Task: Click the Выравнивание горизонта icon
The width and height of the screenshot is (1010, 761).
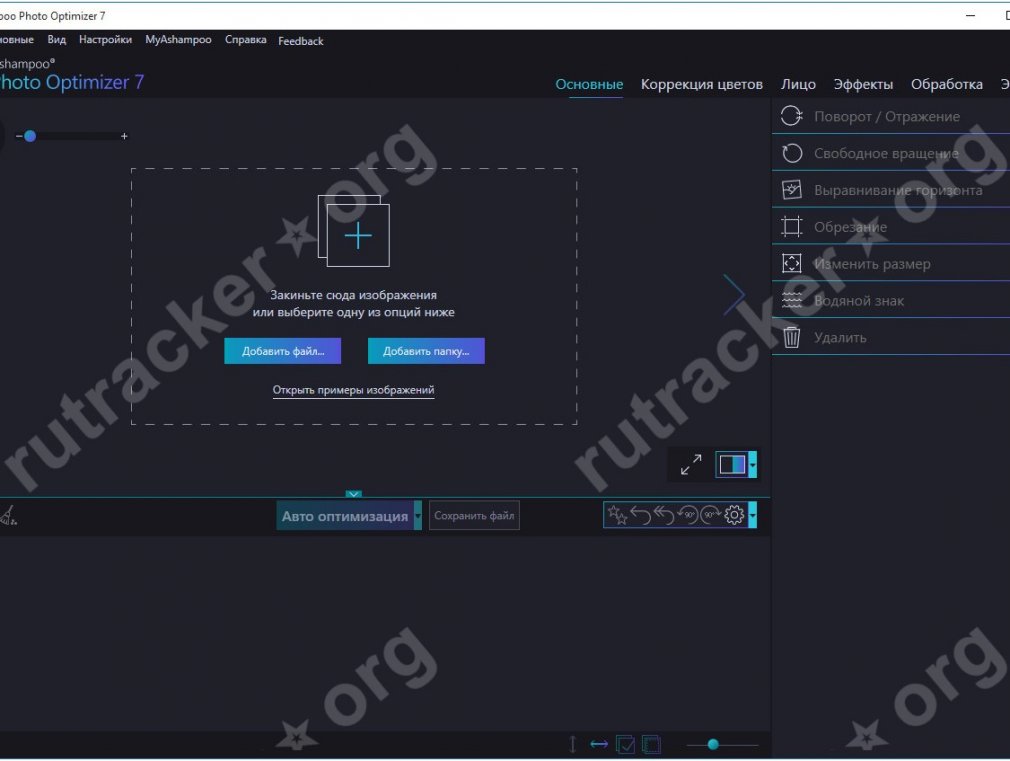Action: click(x=792, y=189)
